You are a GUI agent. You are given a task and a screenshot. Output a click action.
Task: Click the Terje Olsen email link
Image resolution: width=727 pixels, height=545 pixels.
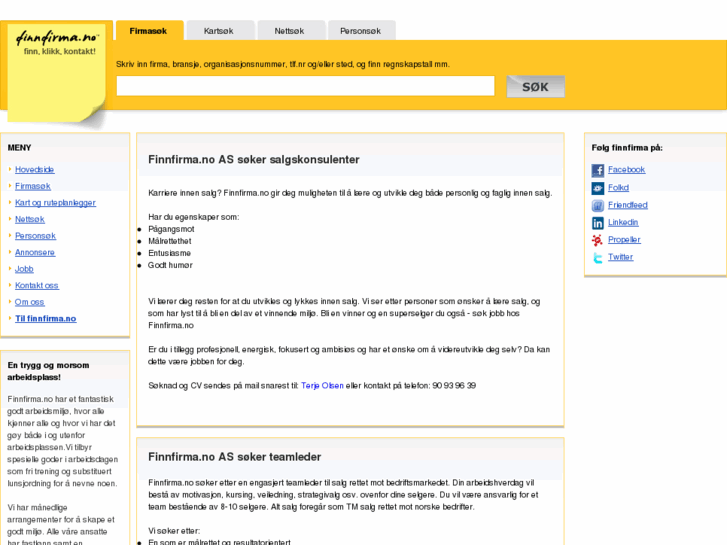[x=322, y=385]
